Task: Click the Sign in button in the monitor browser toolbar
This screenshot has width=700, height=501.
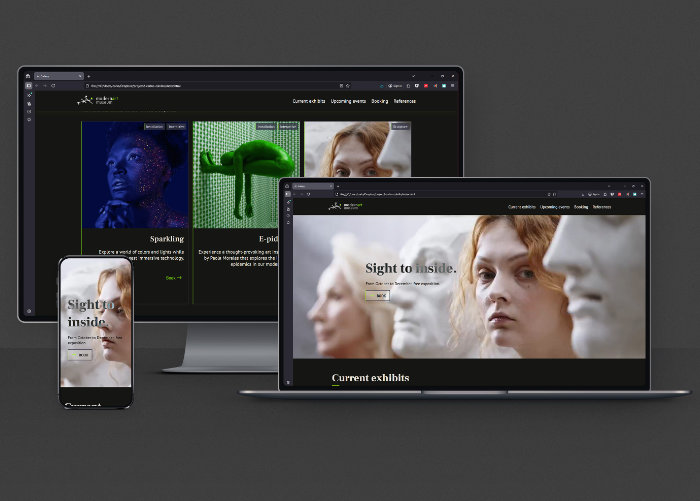Action: click(395, 86)
